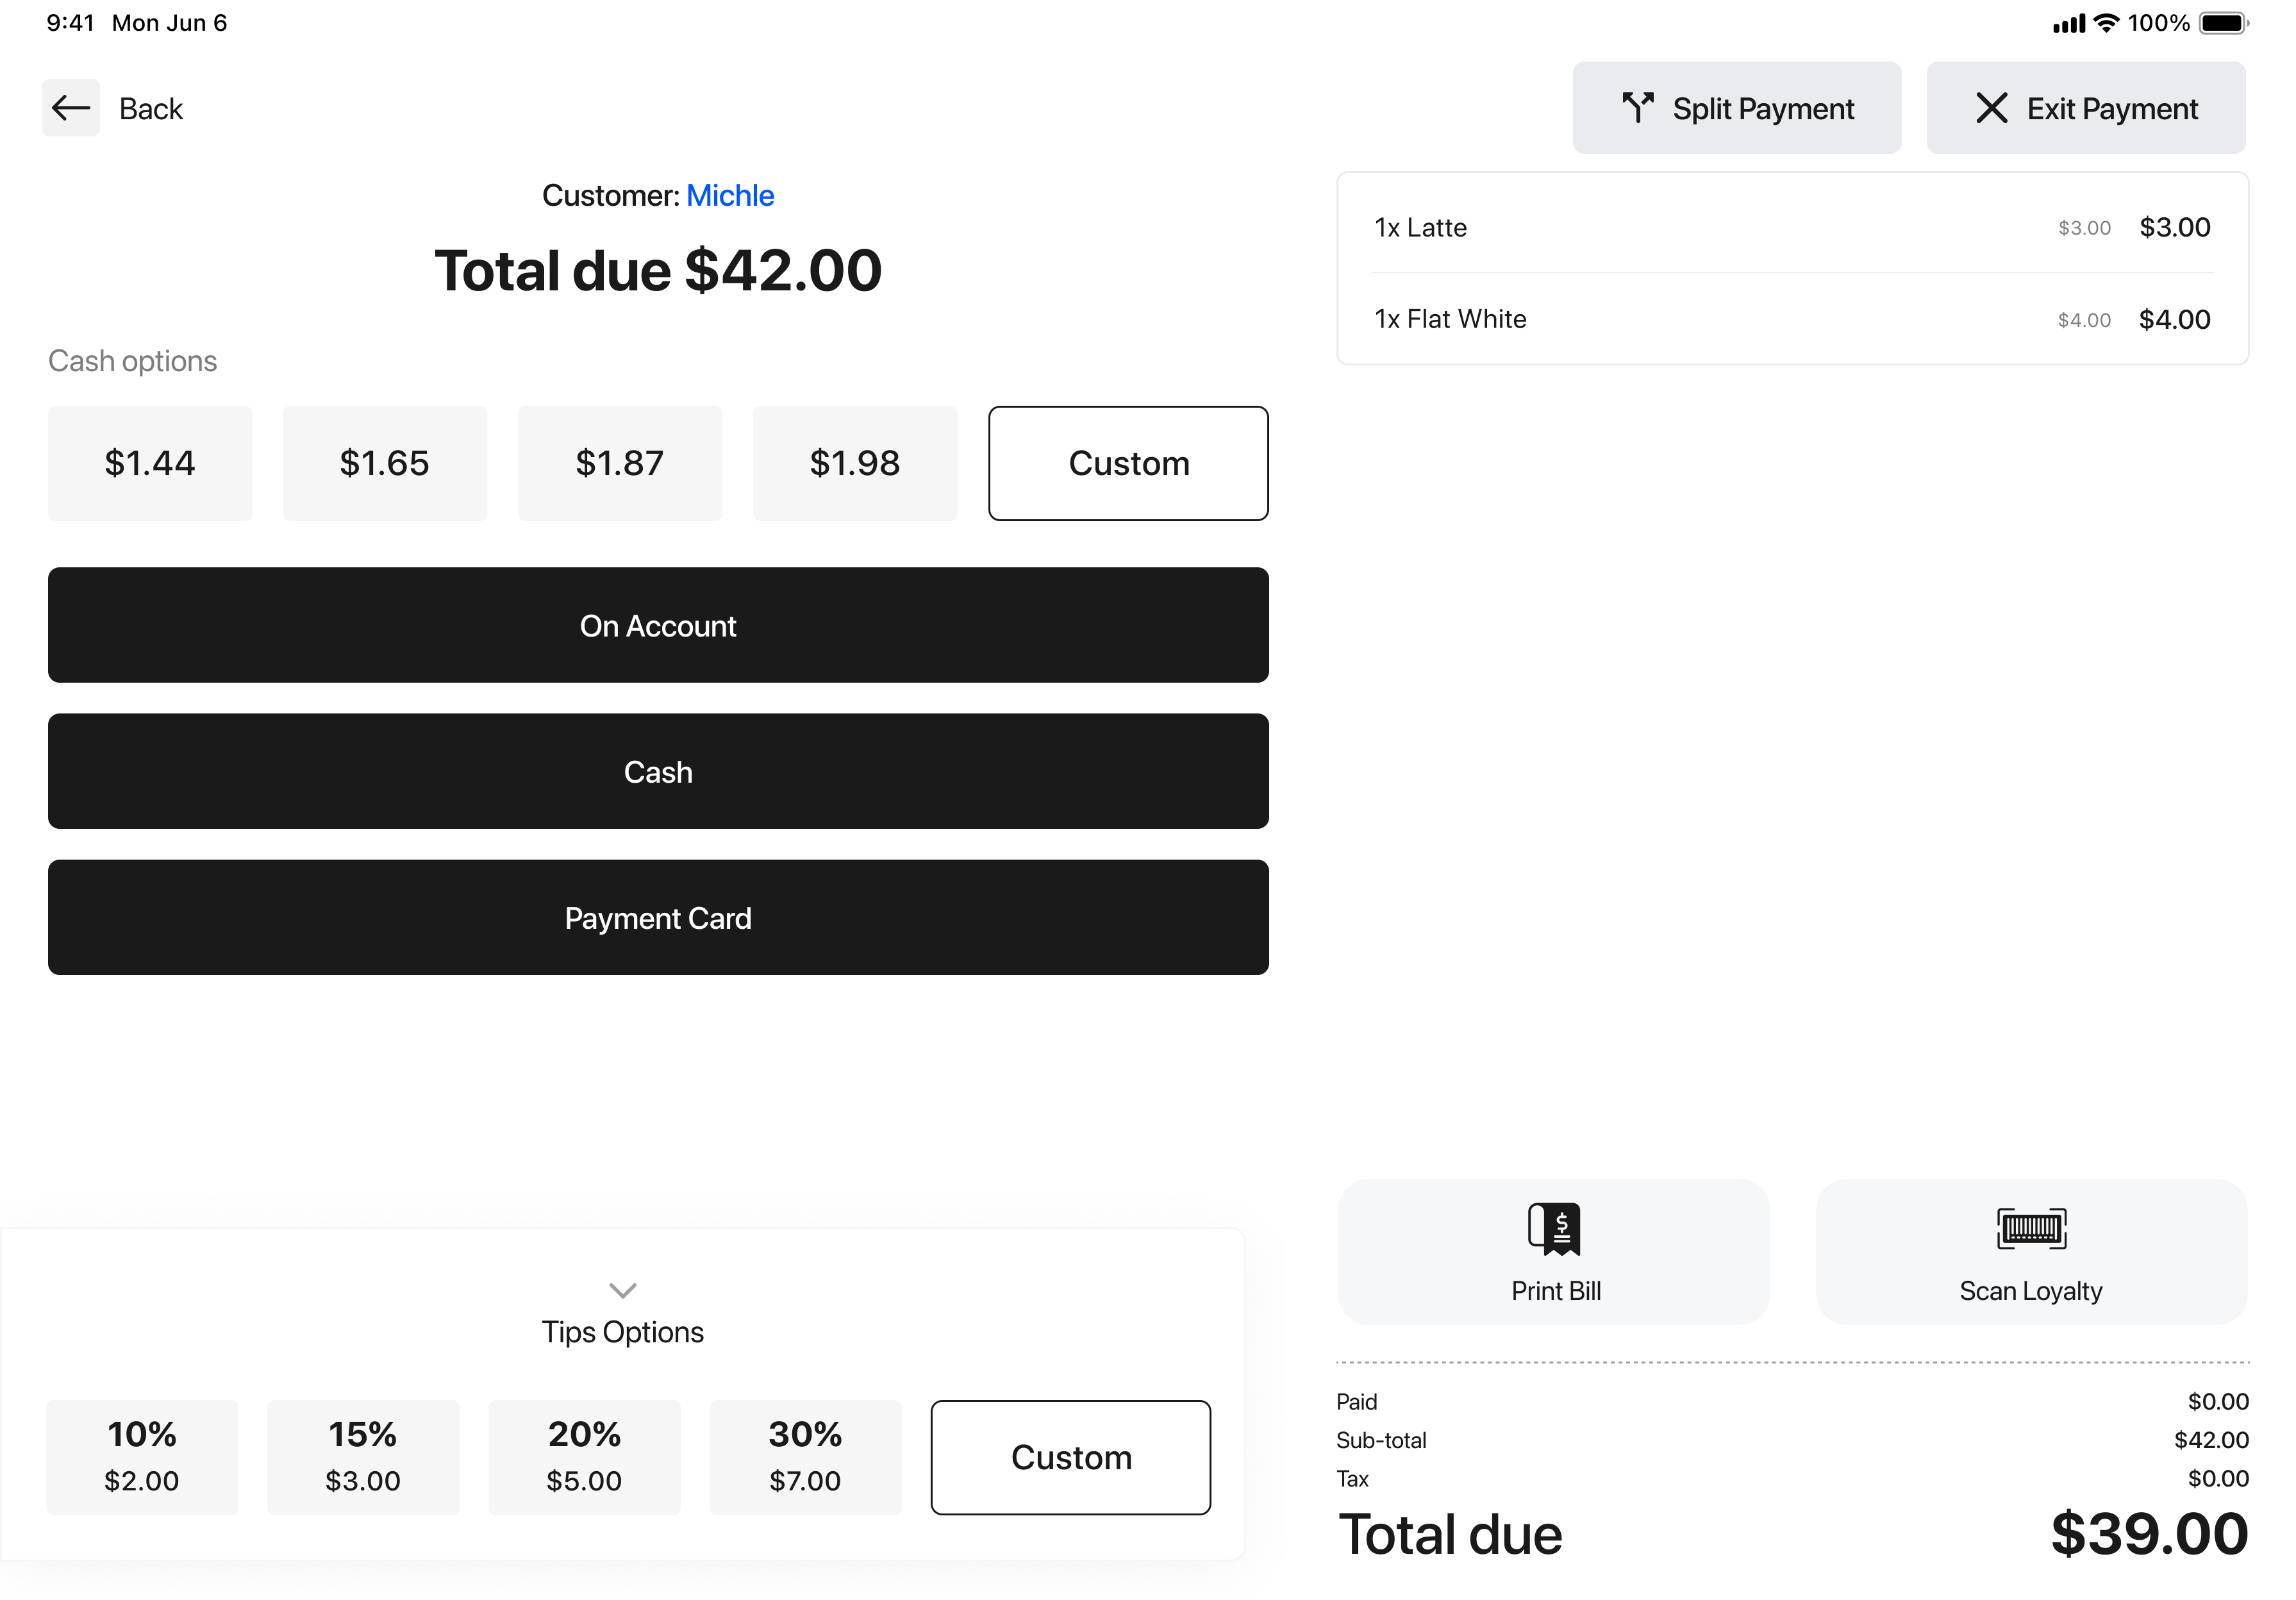Pay with Payment Card
This screenshot has height=1600, width=2296.
tap(658, 917)
